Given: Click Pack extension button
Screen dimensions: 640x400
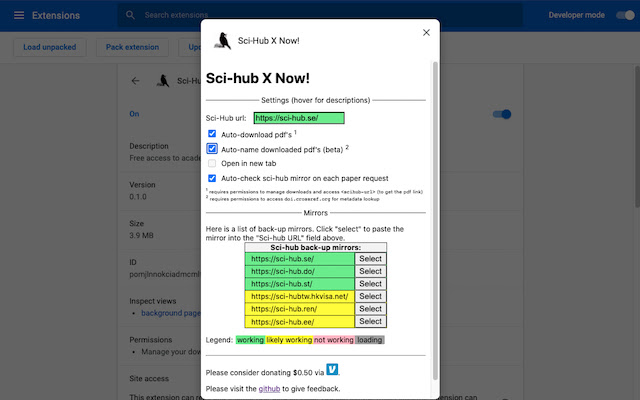Looking at the screenshot, I should (132, 47).
